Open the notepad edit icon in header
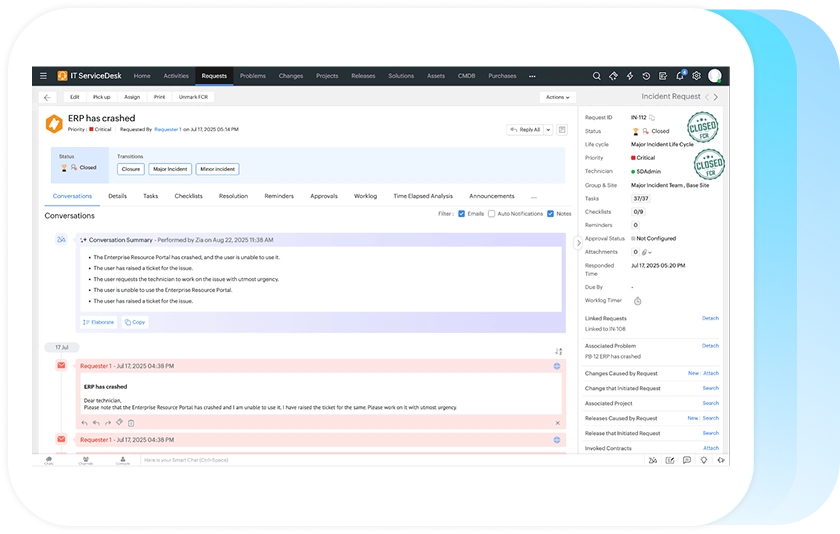Viewport: 840px width, 534px height. click(x=663, y=76)
